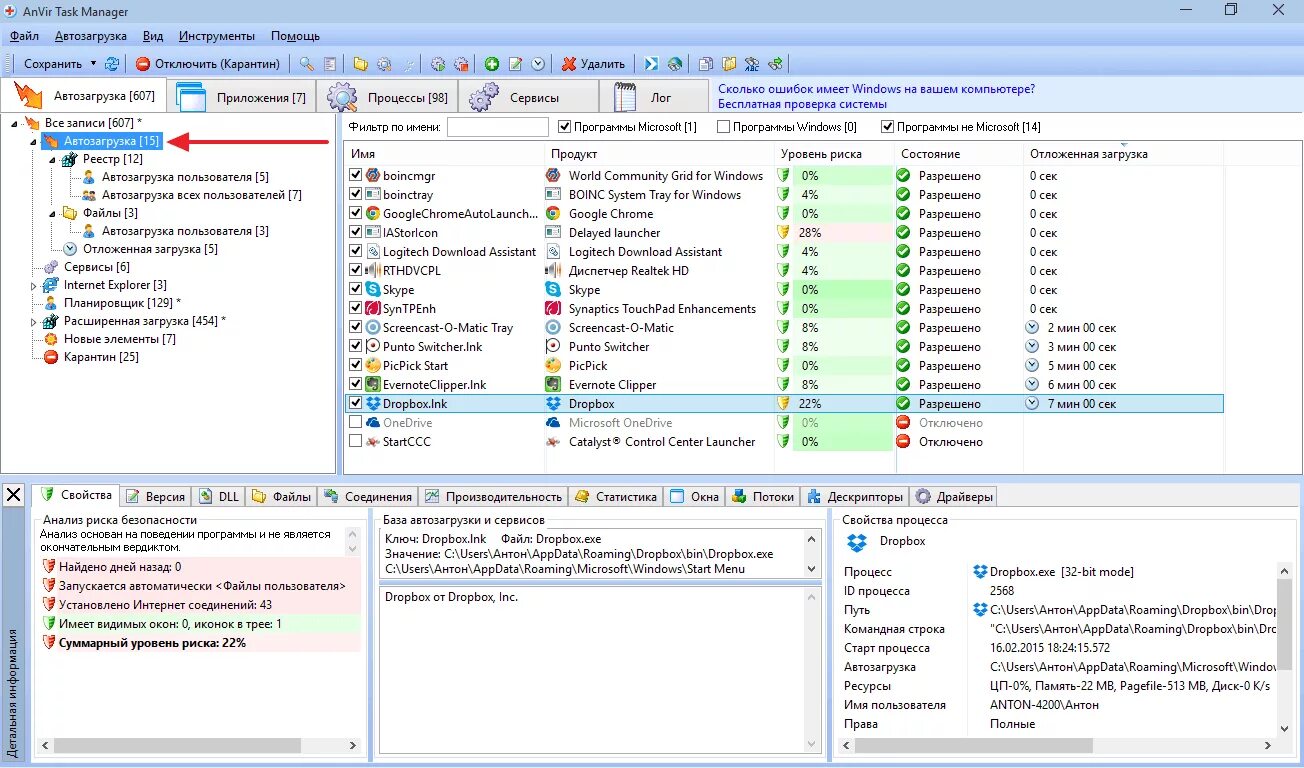Switch to the Процессы [98] tab
This screenshot has width=1304, height=768.
pos(388,97)
